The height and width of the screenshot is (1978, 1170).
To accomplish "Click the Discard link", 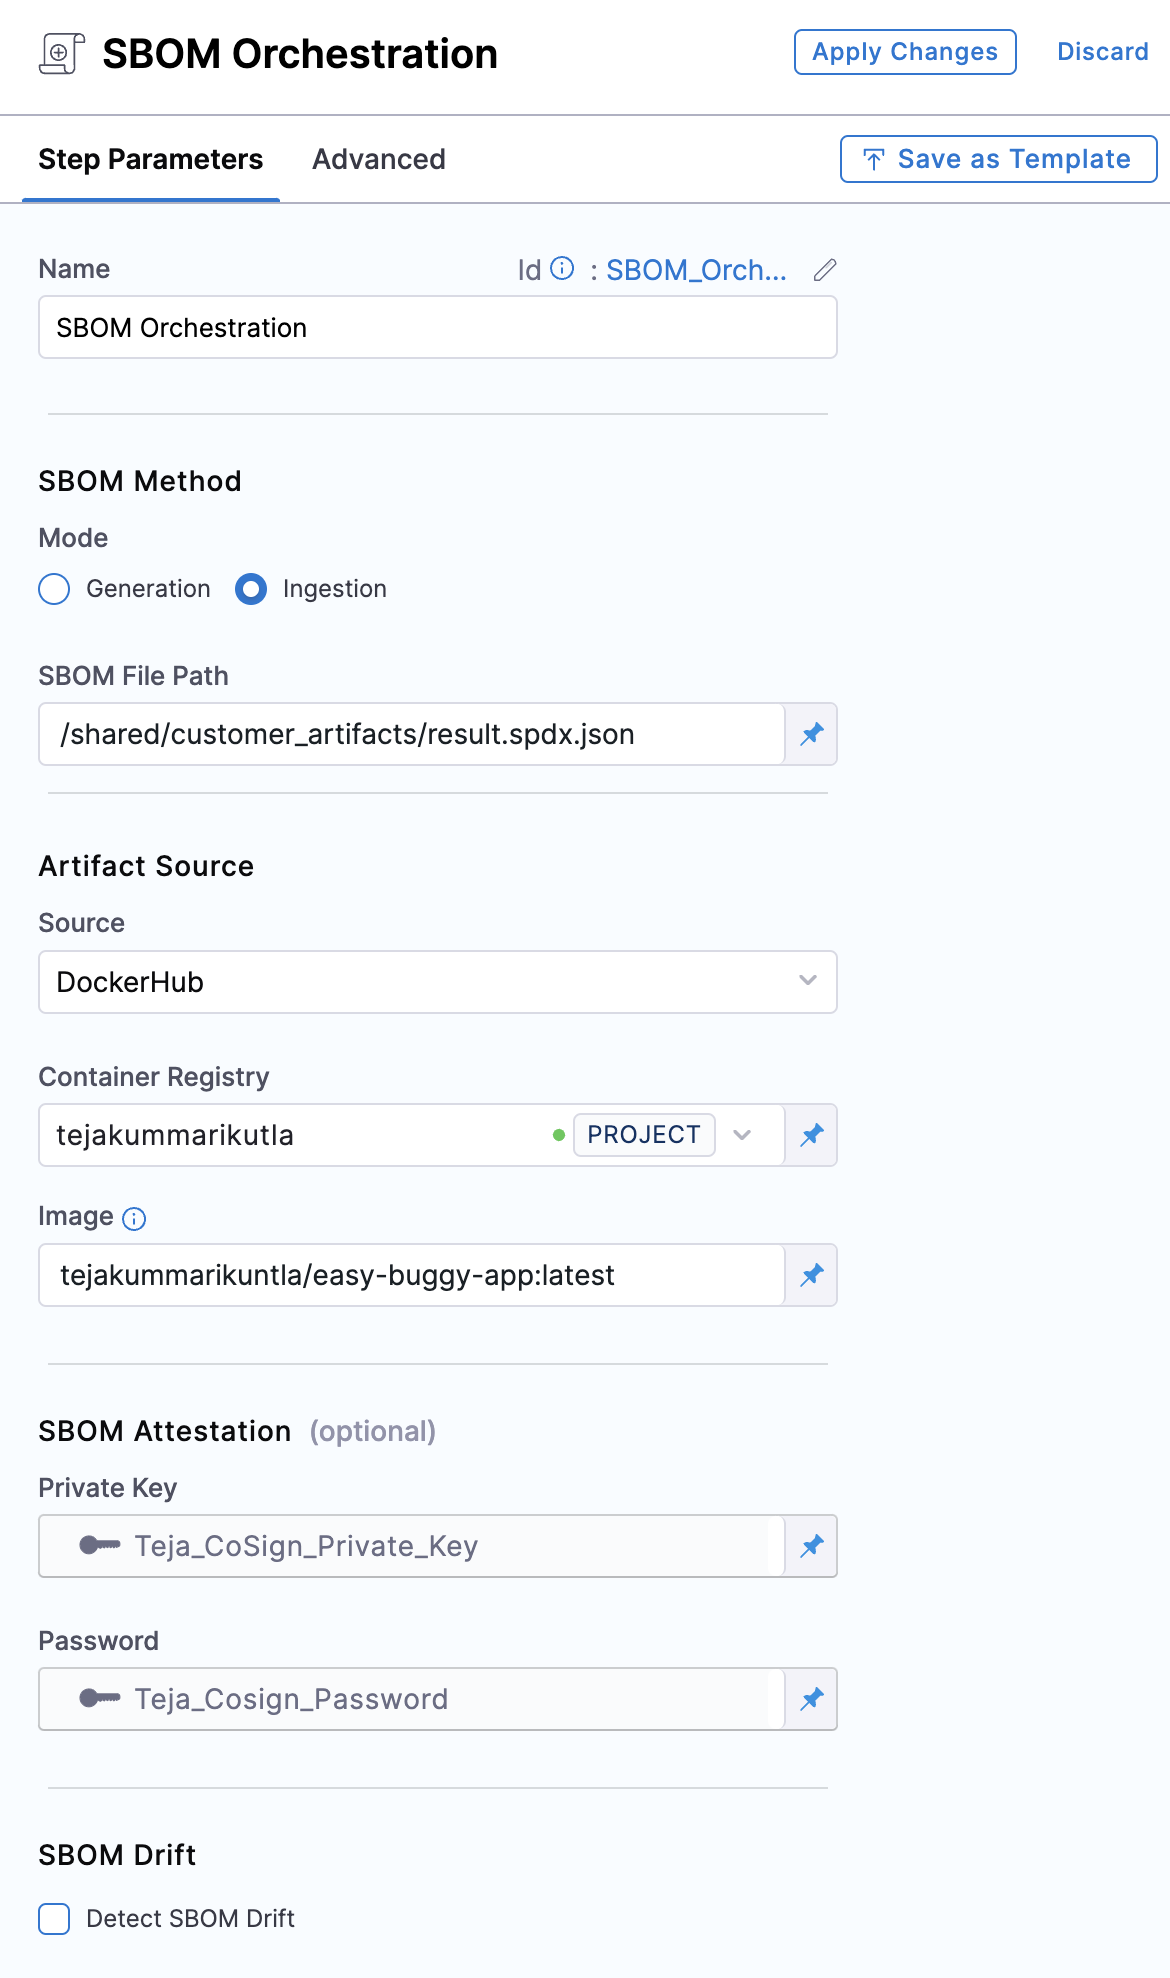I will [1102, 52].
